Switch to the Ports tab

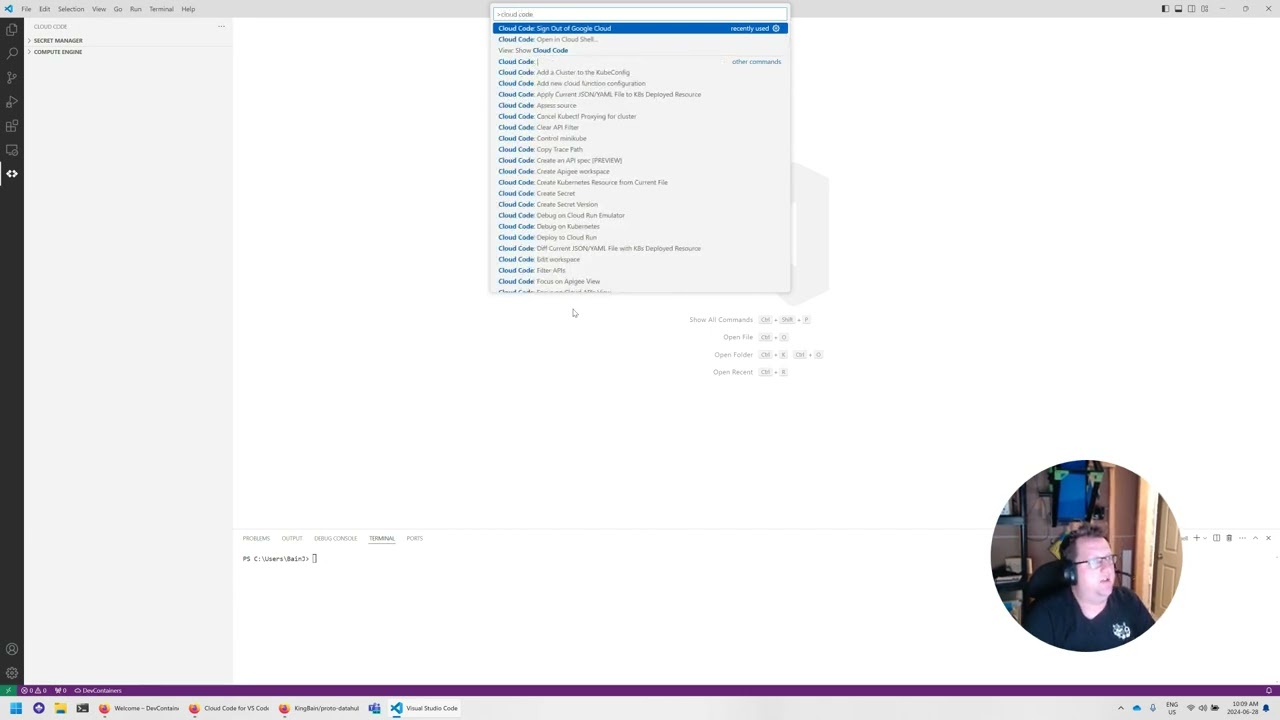tap(414, 538)
